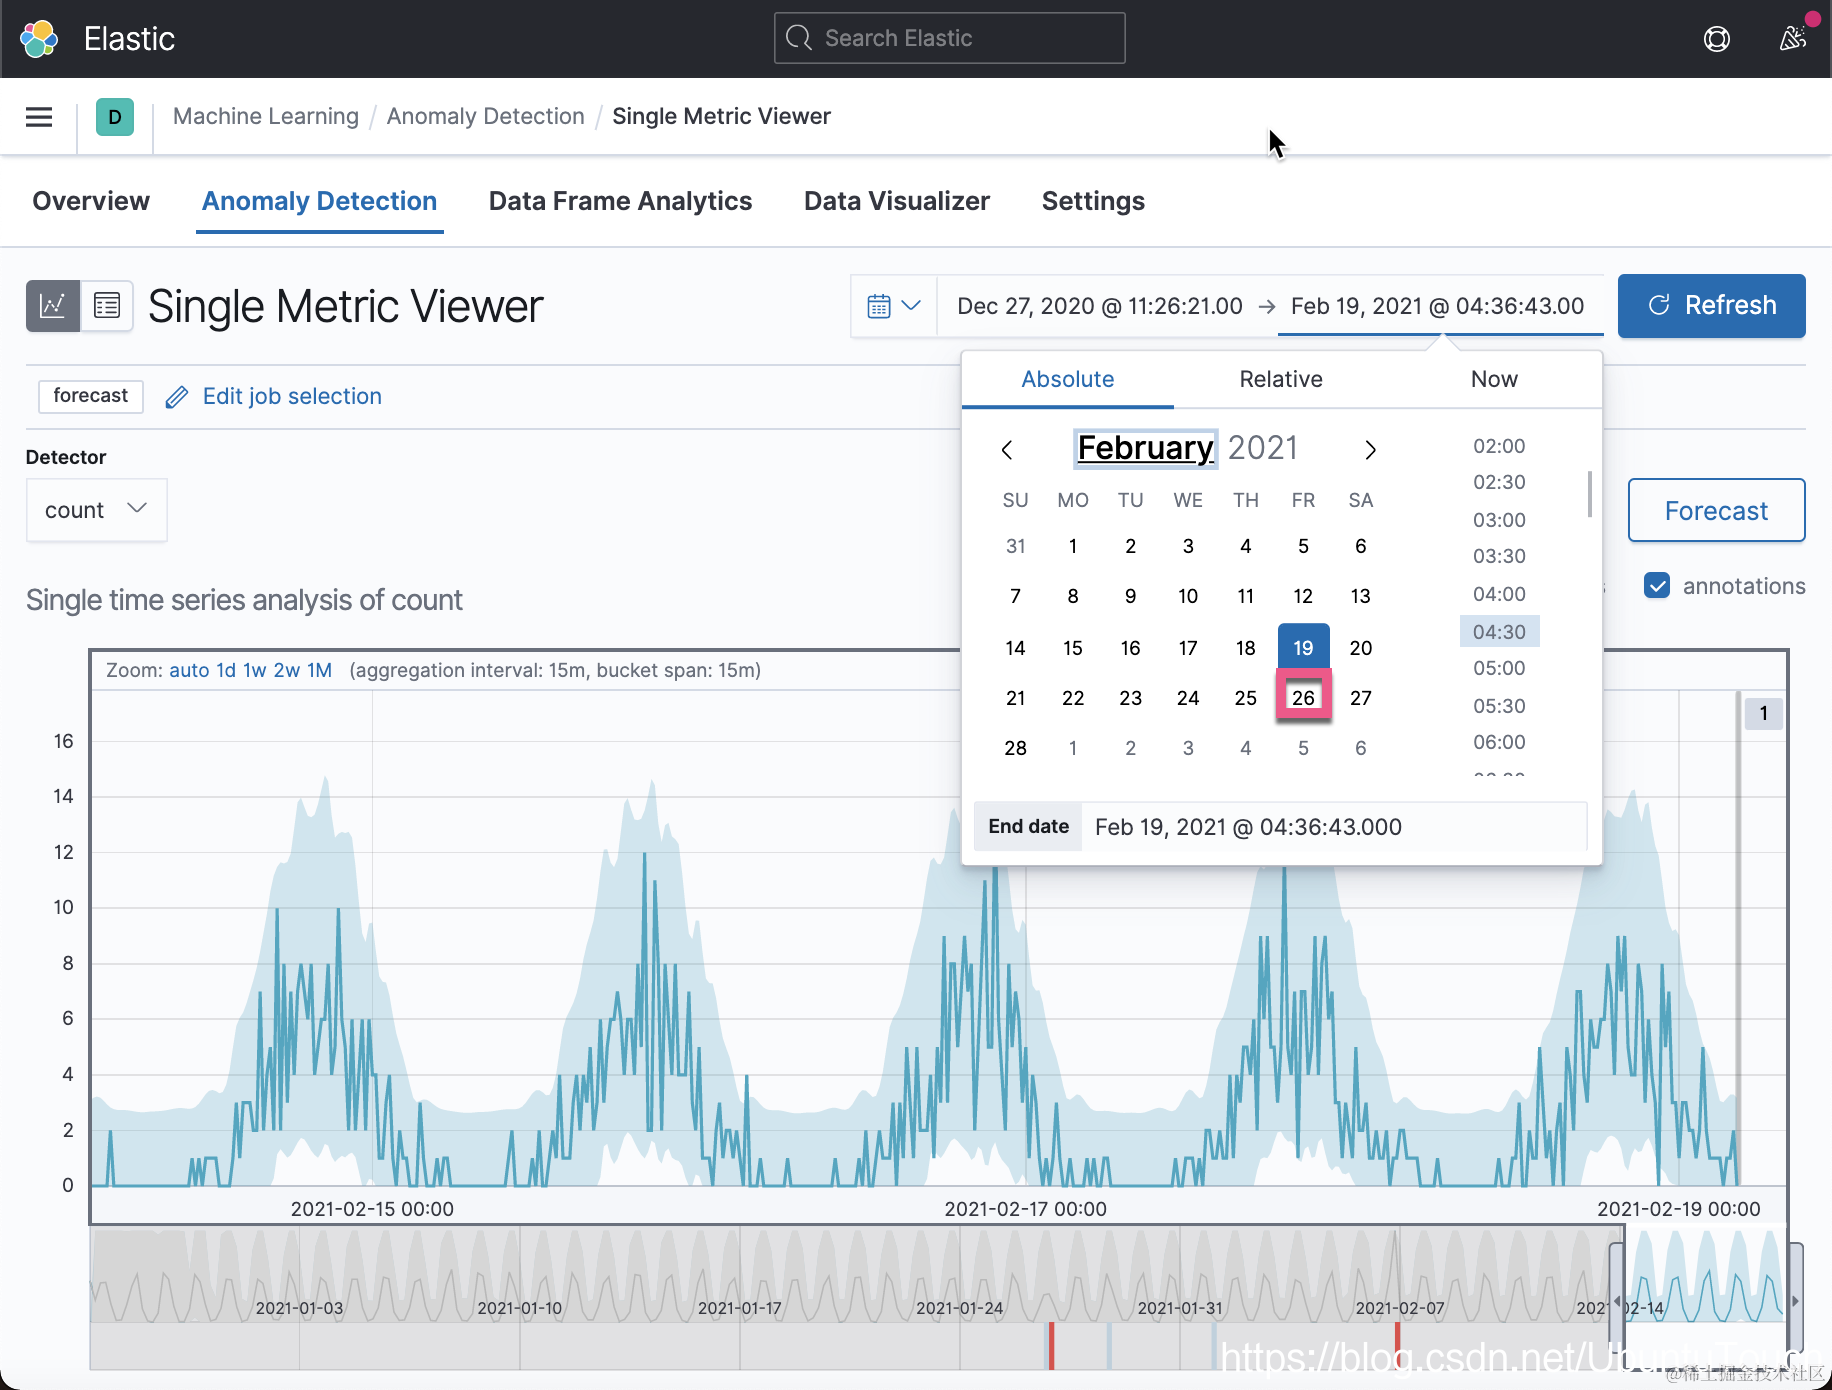Go to previous month in calendar
Image resolution: width=1832 pixels, height=1390 pixels.
pos(1007,450)
